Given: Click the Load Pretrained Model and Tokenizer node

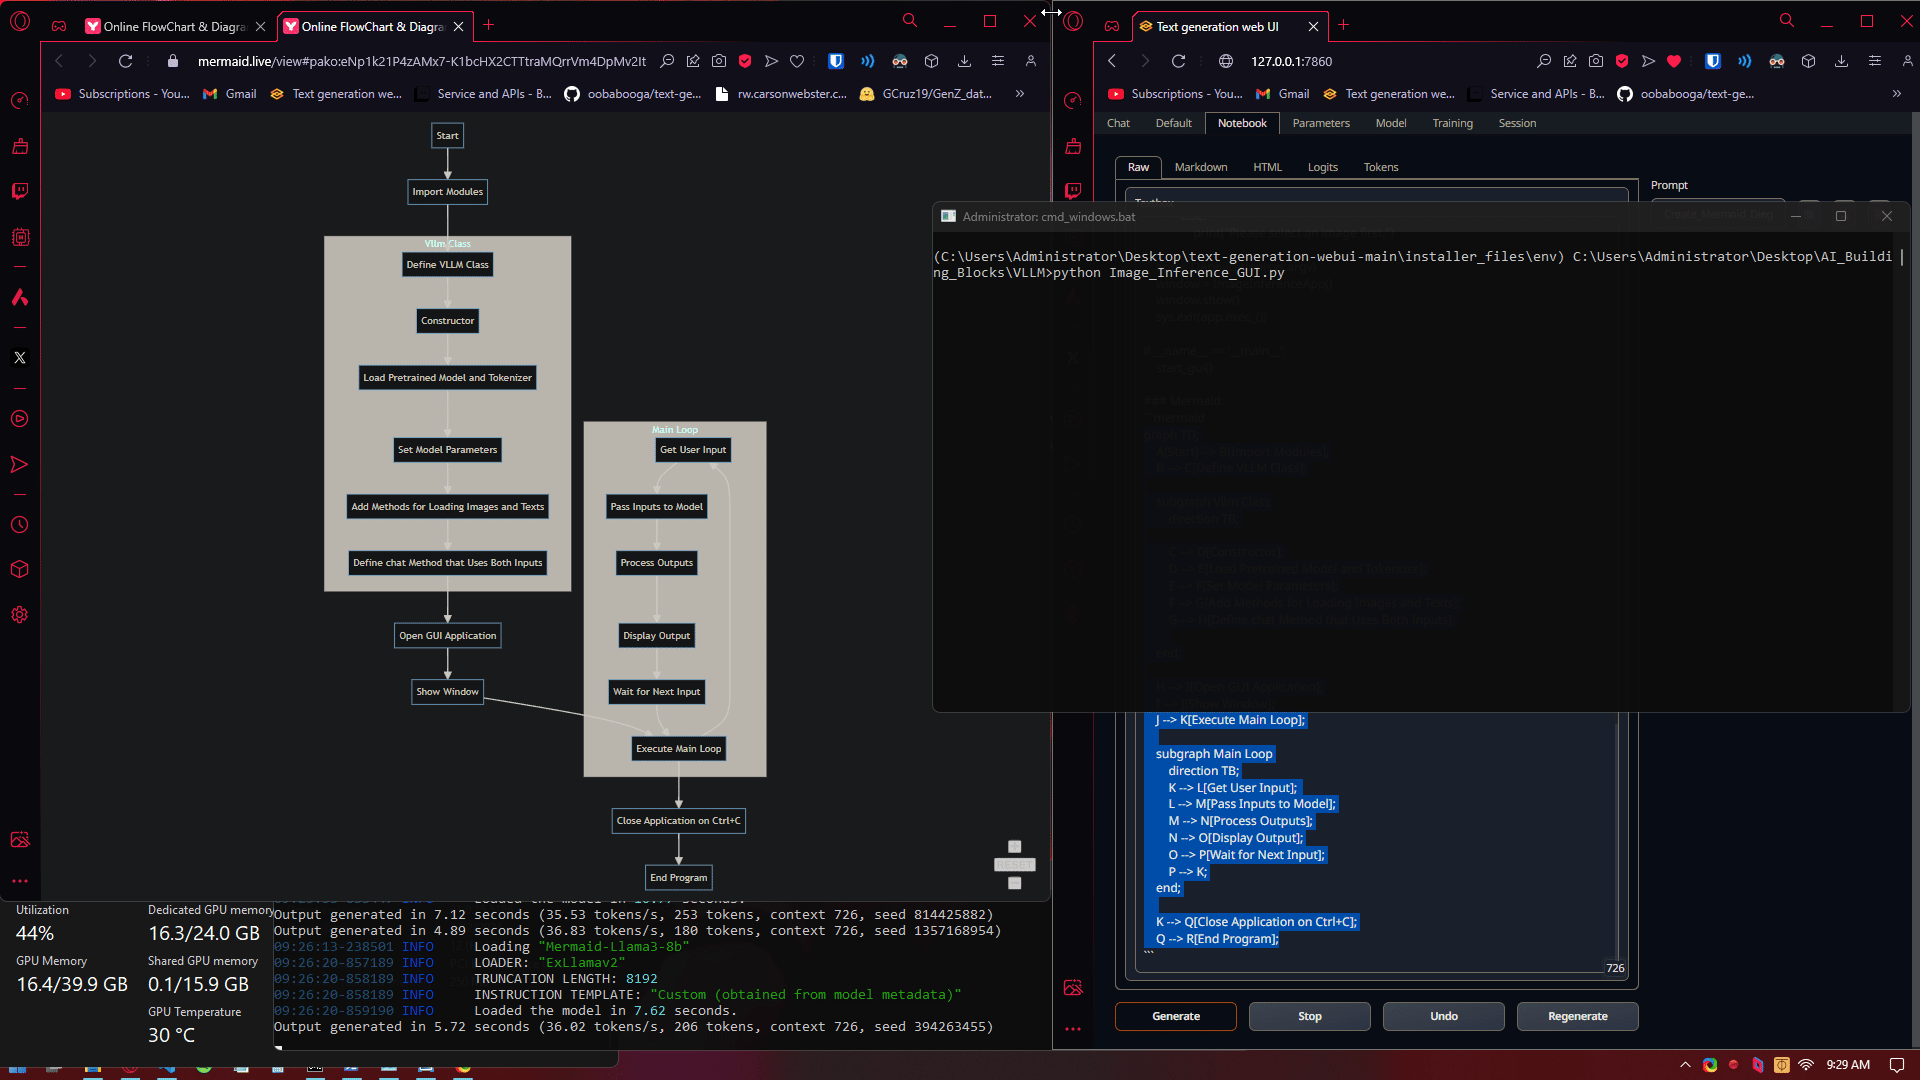Looking at the screenshot, I should tap(447, 378).
